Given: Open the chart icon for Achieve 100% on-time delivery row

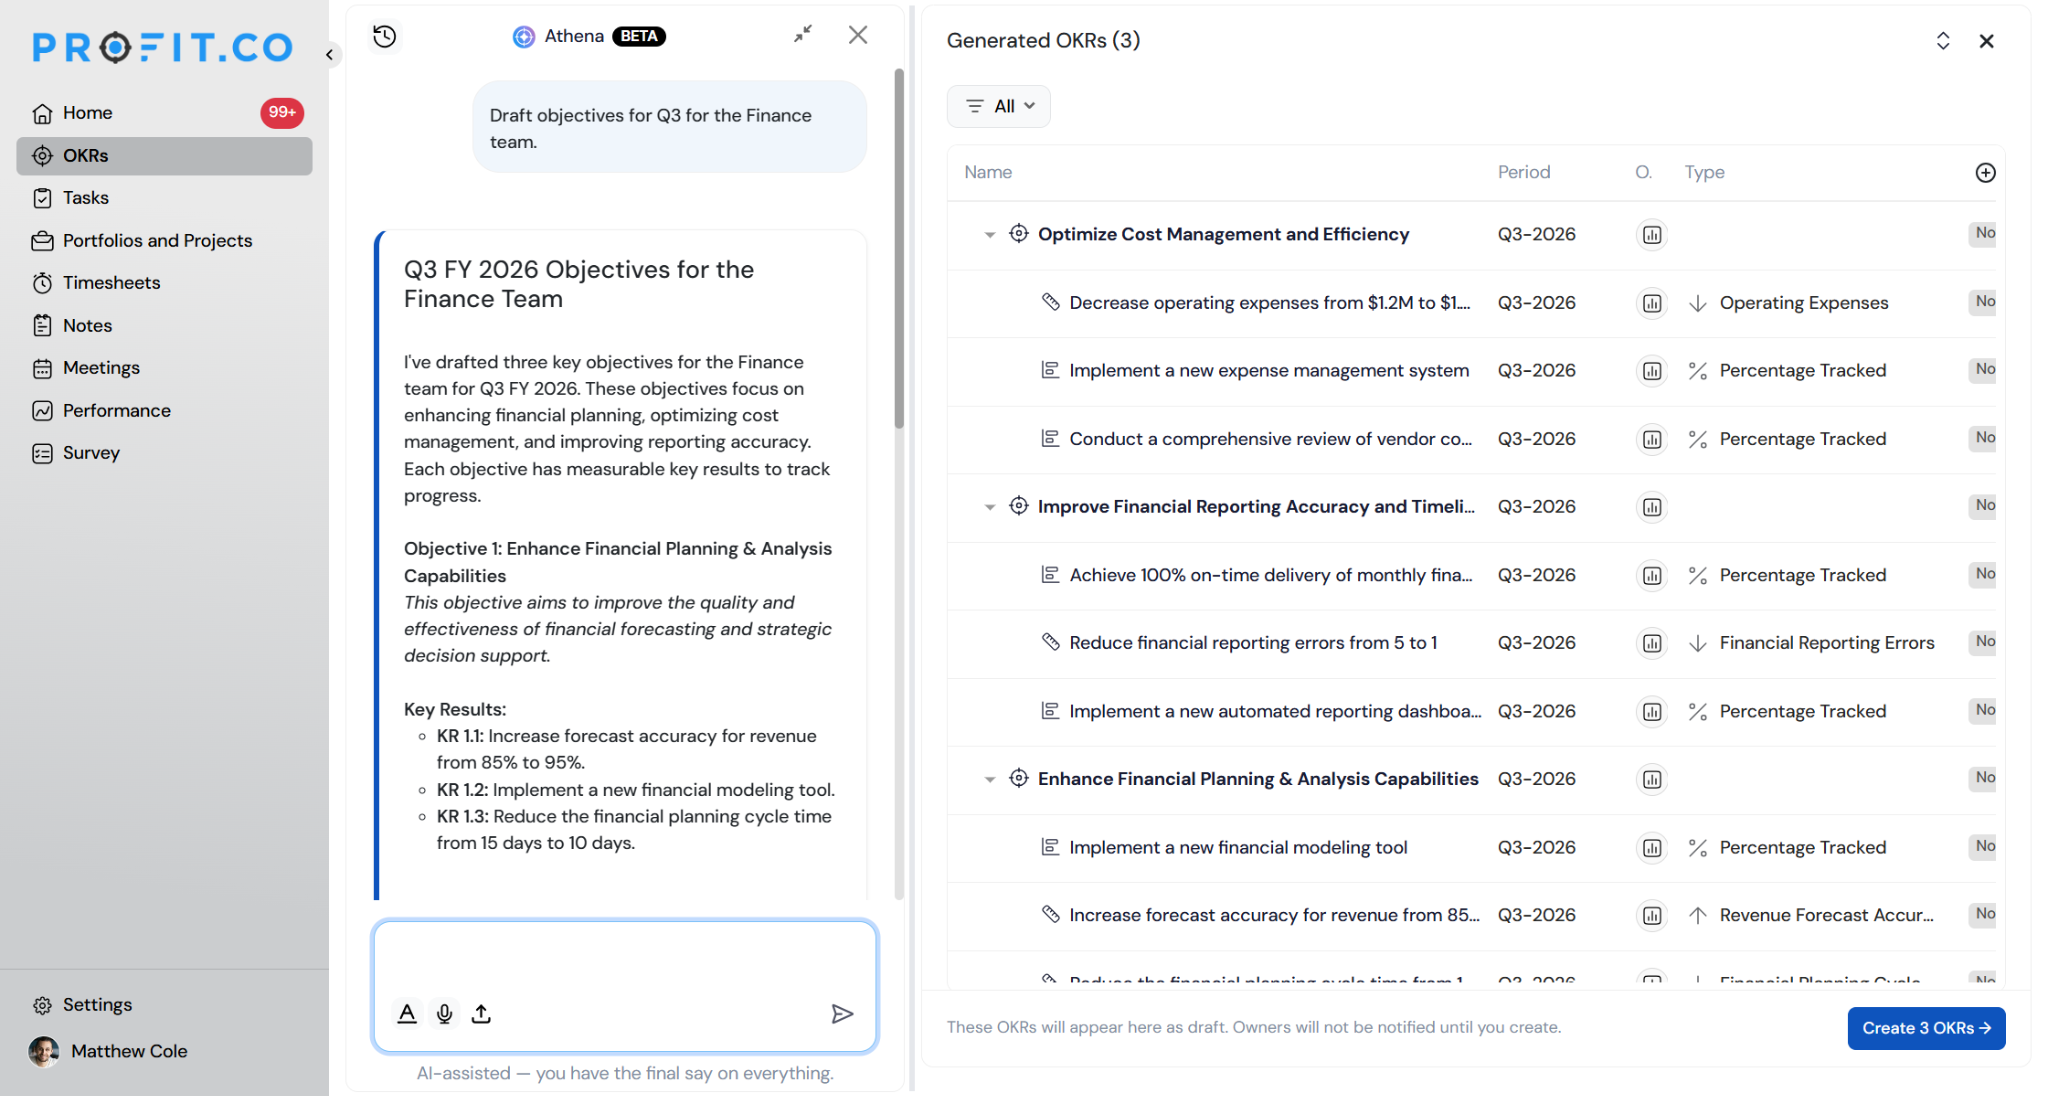Looking at the screenshot, I should tap(1652, 575).
